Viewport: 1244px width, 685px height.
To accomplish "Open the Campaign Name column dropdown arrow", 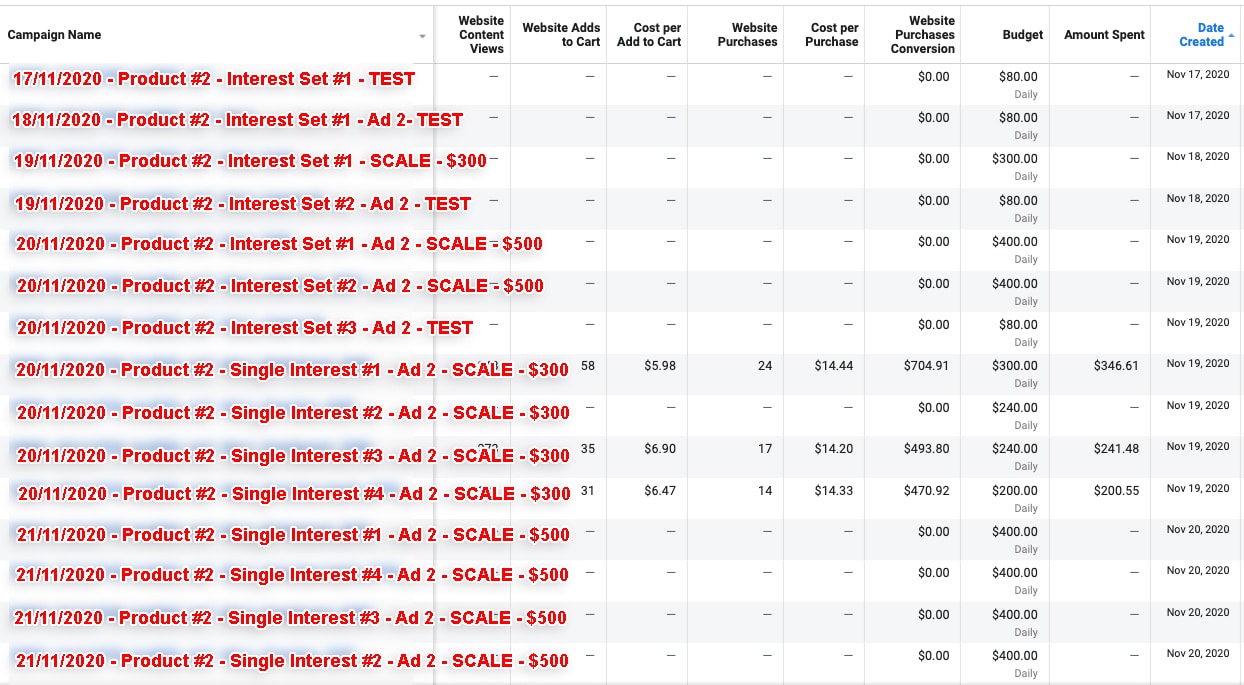I will (422, 36).
